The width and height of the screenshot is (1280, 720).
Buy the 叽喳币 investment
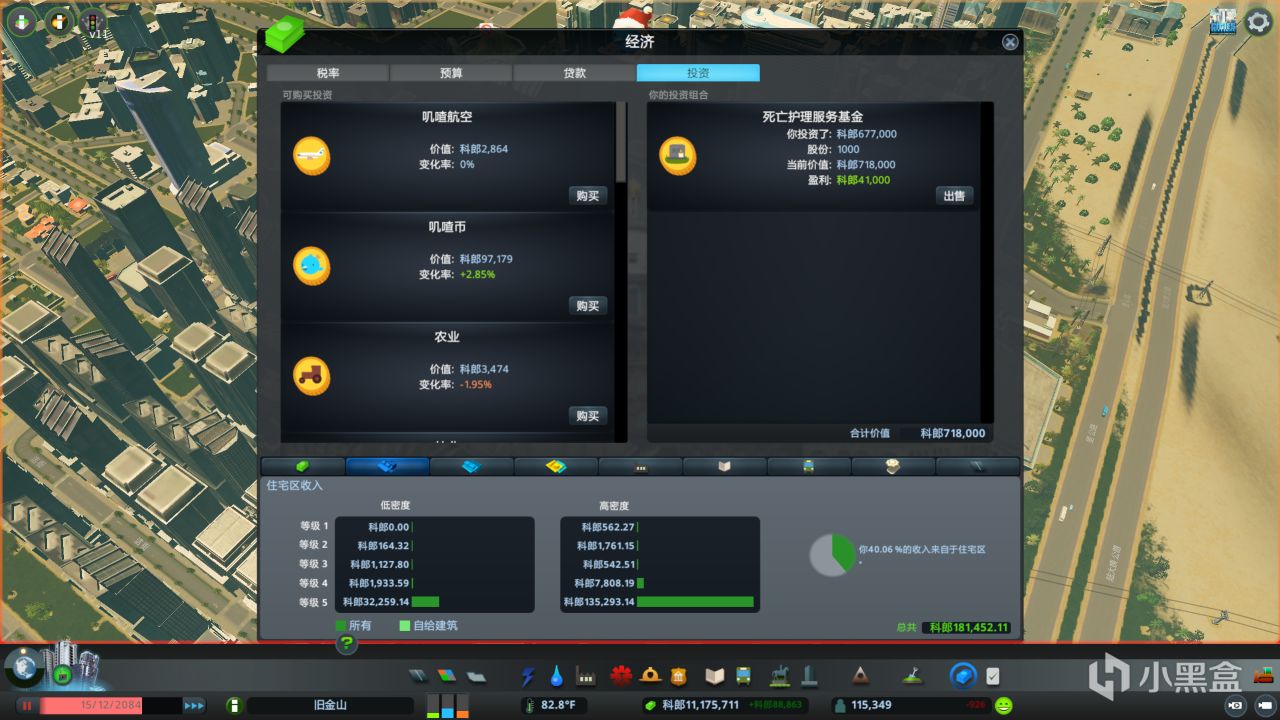(x=588, y=306)
